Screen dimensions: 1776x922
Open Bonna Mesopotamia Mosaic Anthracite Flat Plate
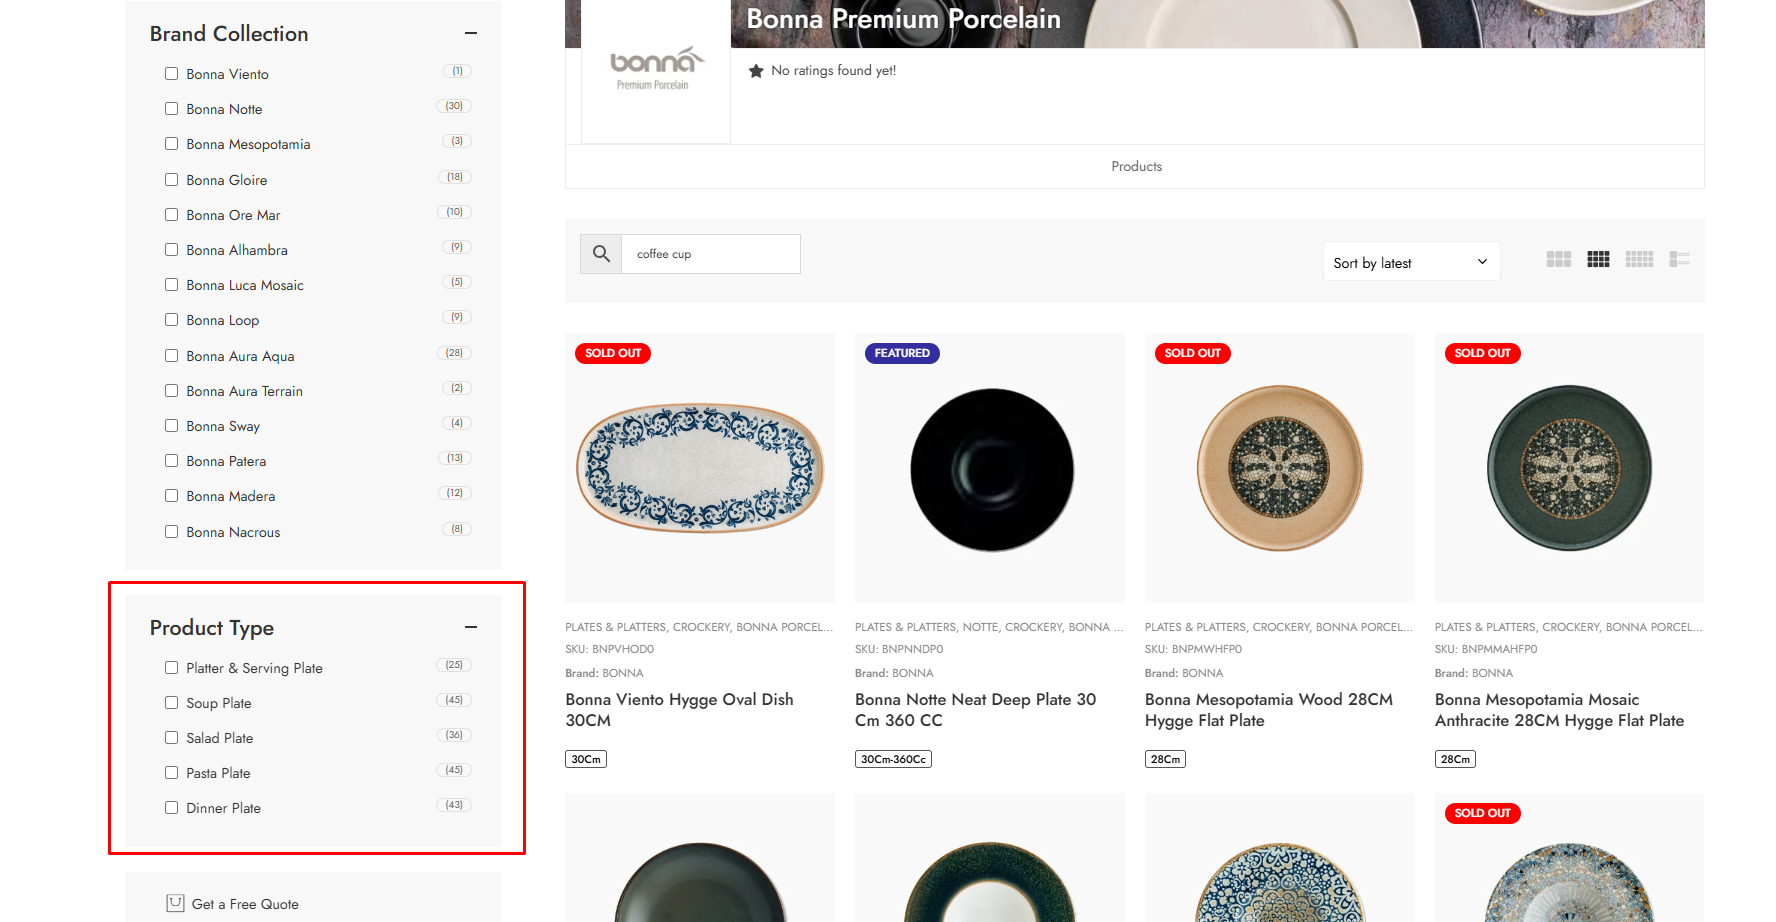click(1559, 710)
